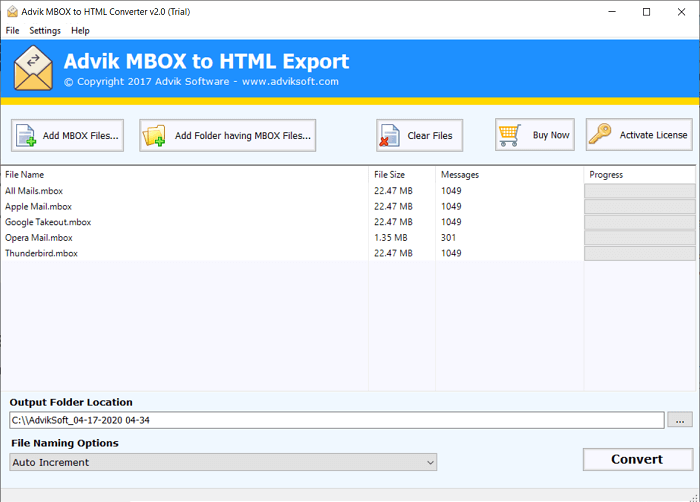Minimize the Advik converter window

(612, 12)
